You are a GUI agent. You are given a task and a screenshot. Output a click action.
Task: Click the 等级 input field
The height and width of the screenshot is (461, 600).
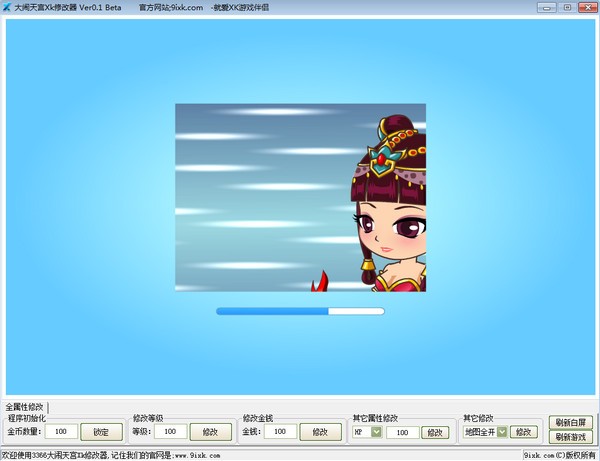tap(171, 432)
